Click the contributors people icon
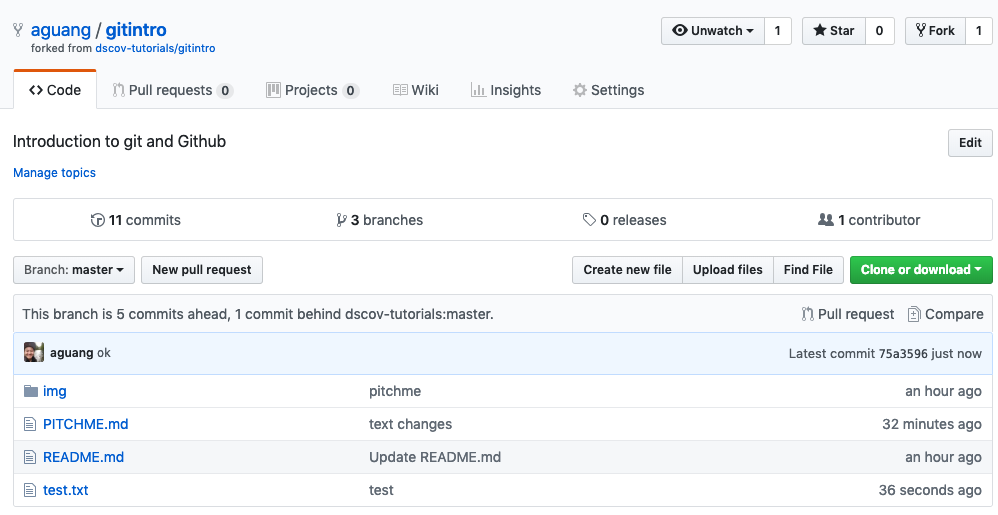This screenshot has height=515, width=998. pos(826,220)
